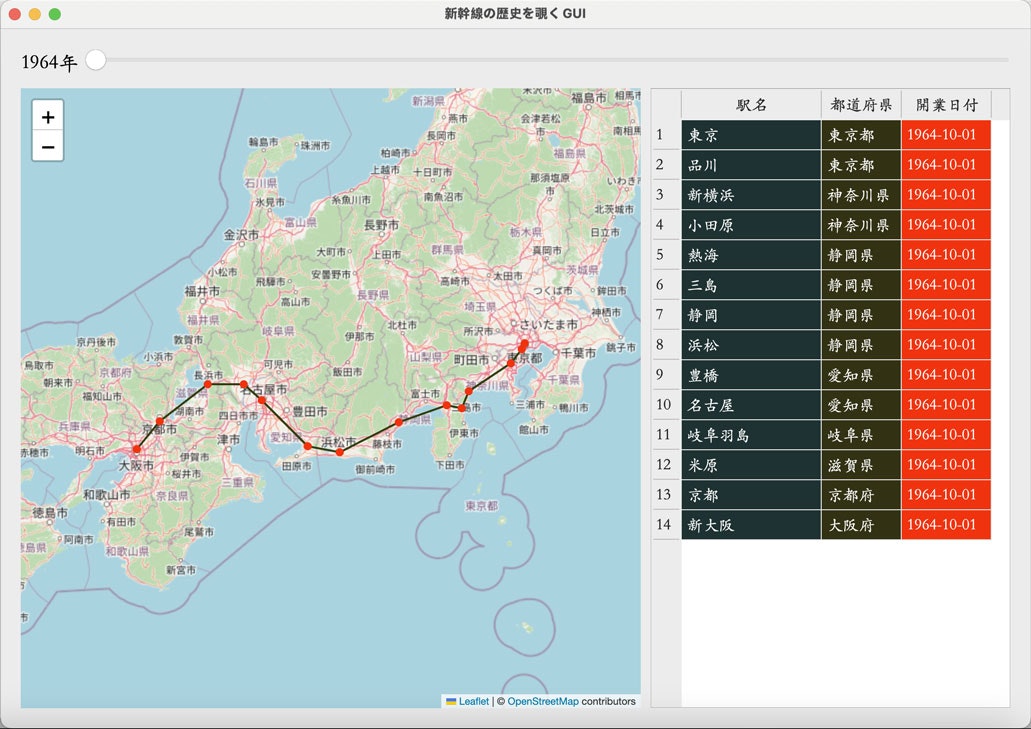Screen dimensions: 1031x729
Task: Select the 静岡 station row
Action: click(751, 315)
